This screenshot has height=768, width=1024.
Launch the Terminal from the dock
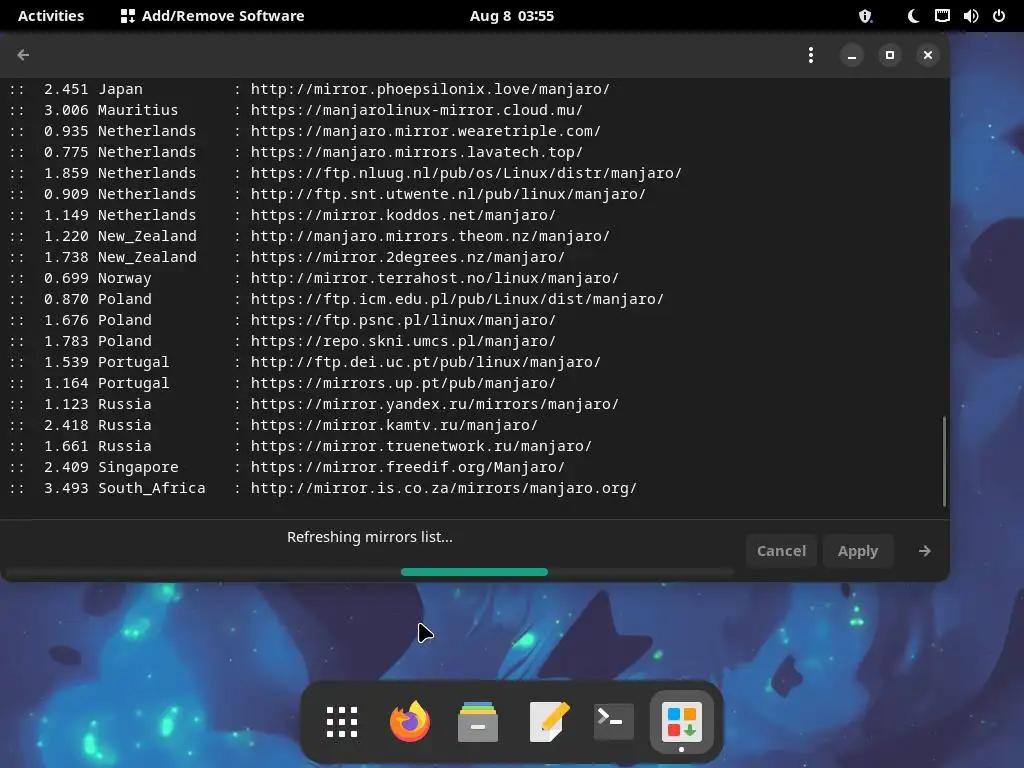click(613, 722)
